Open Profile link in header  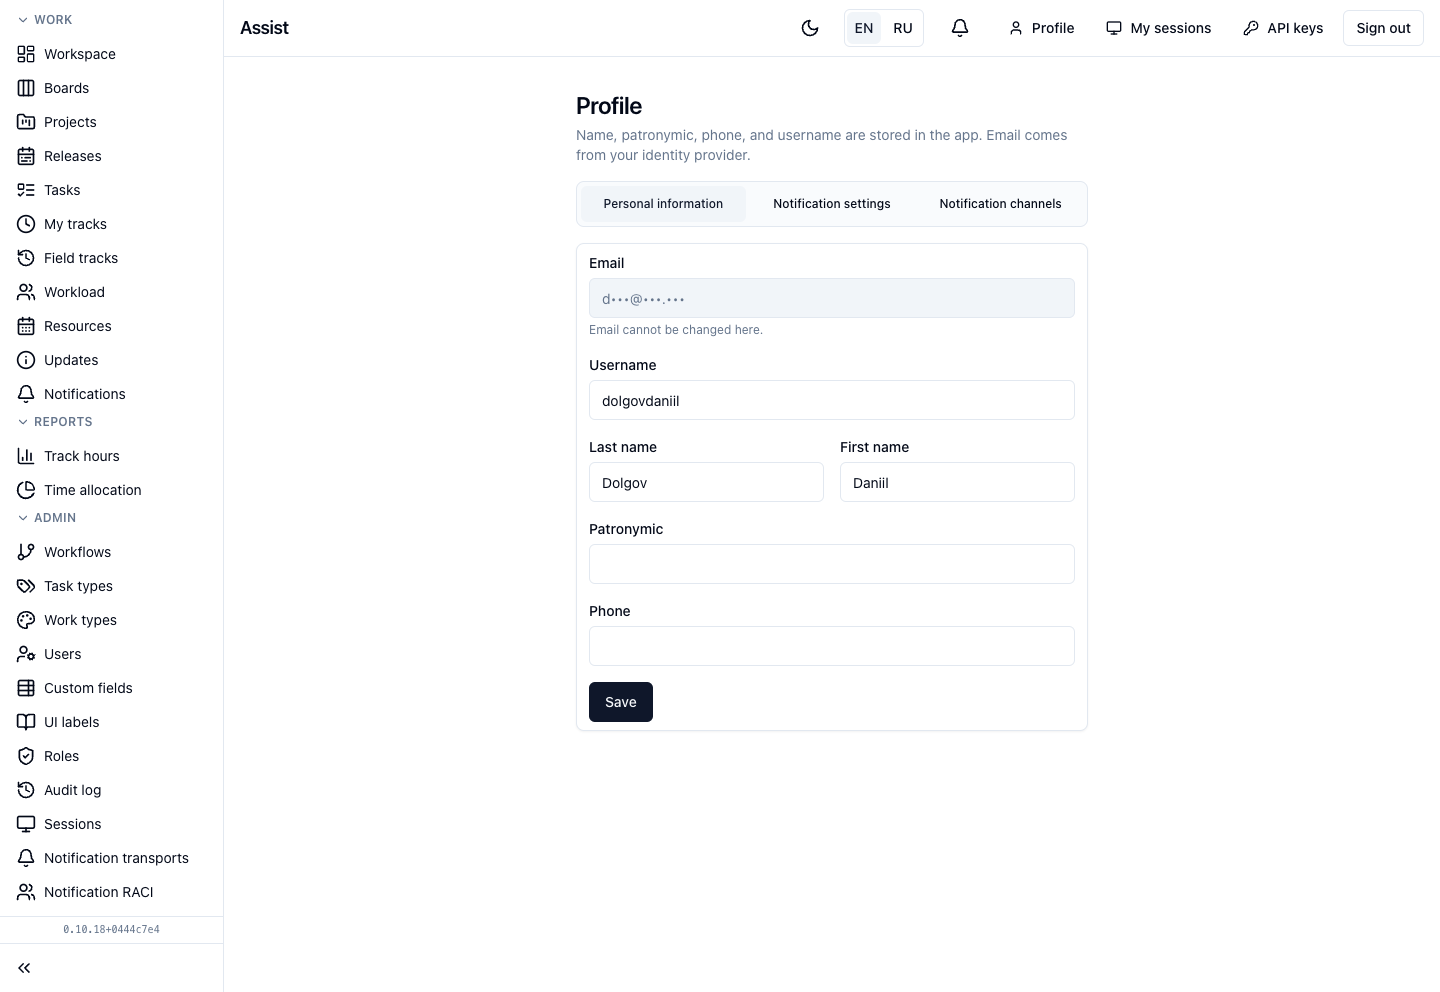click(x=1041, y=28)
